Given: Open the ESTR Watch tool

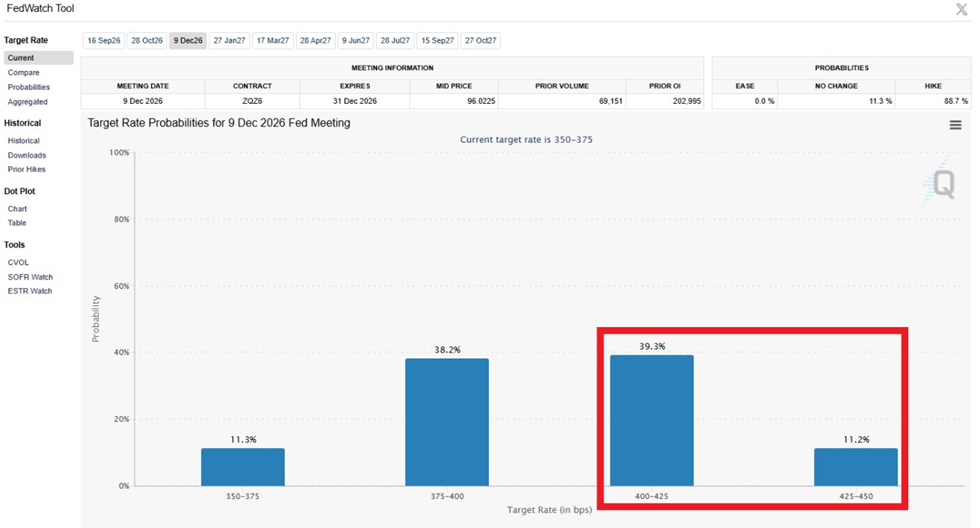Looking at the screenshot, I should click(30, 291).
